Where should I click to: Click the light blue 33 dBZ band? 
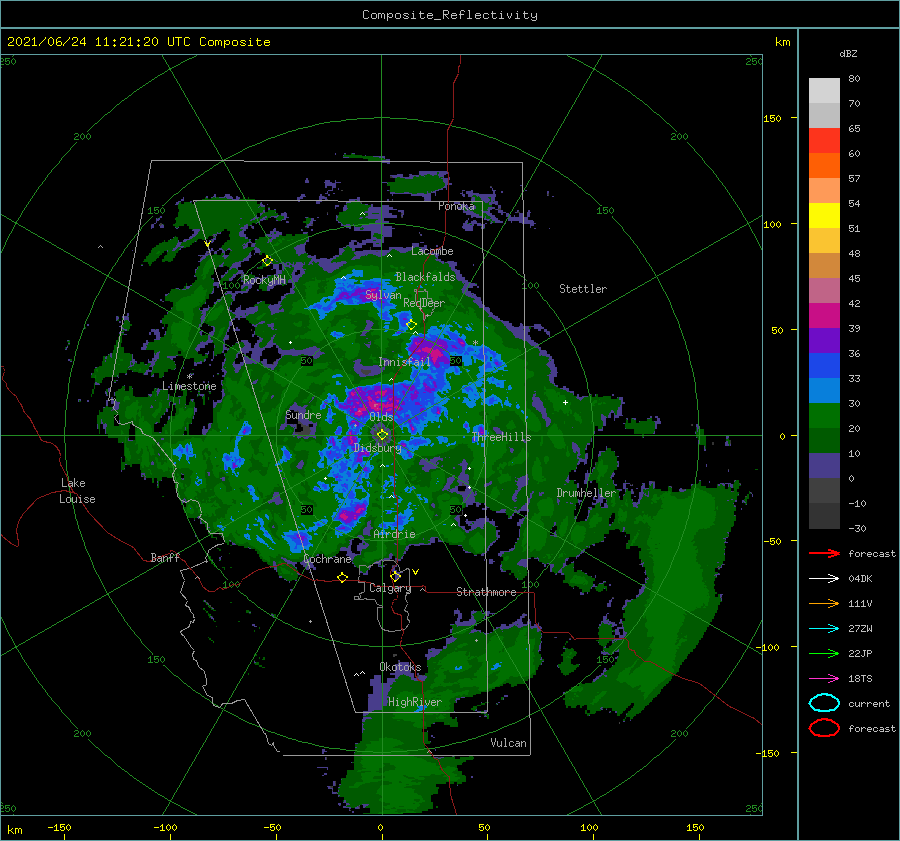point(824,390)
